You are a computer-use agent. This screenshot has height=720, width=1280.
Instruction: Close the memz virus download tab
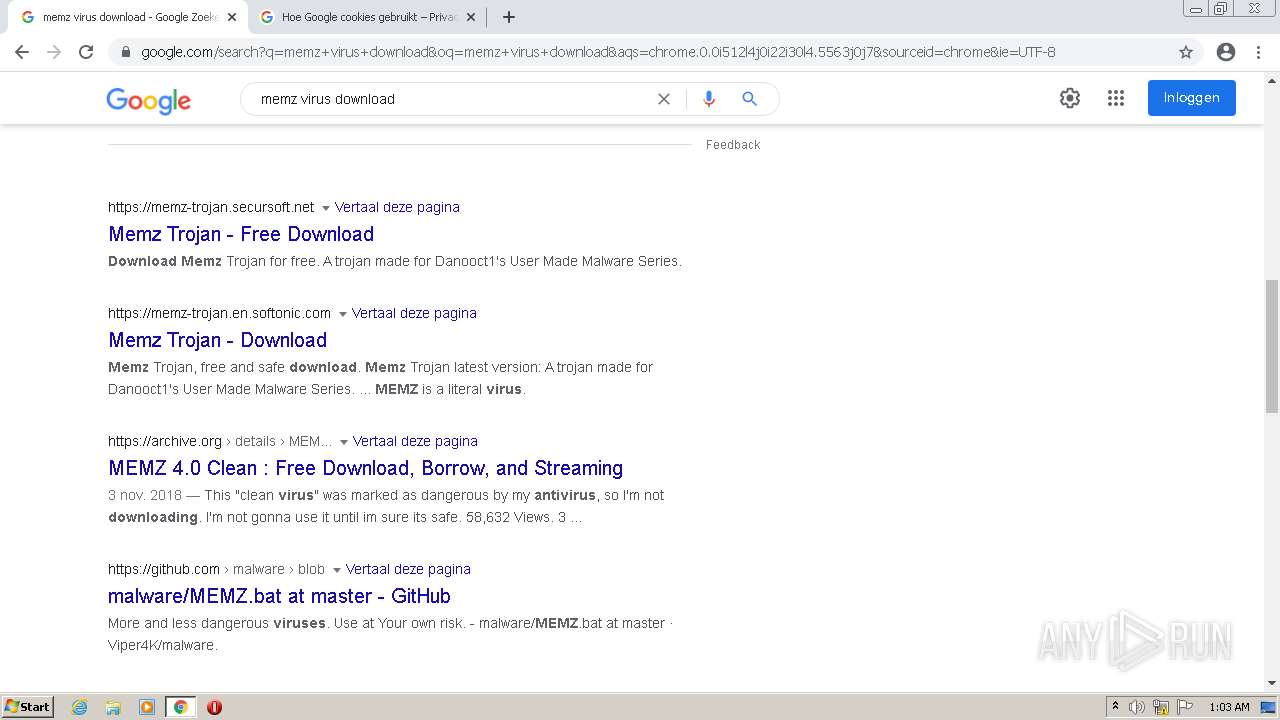pyautogui.click(x=232, y=17)
